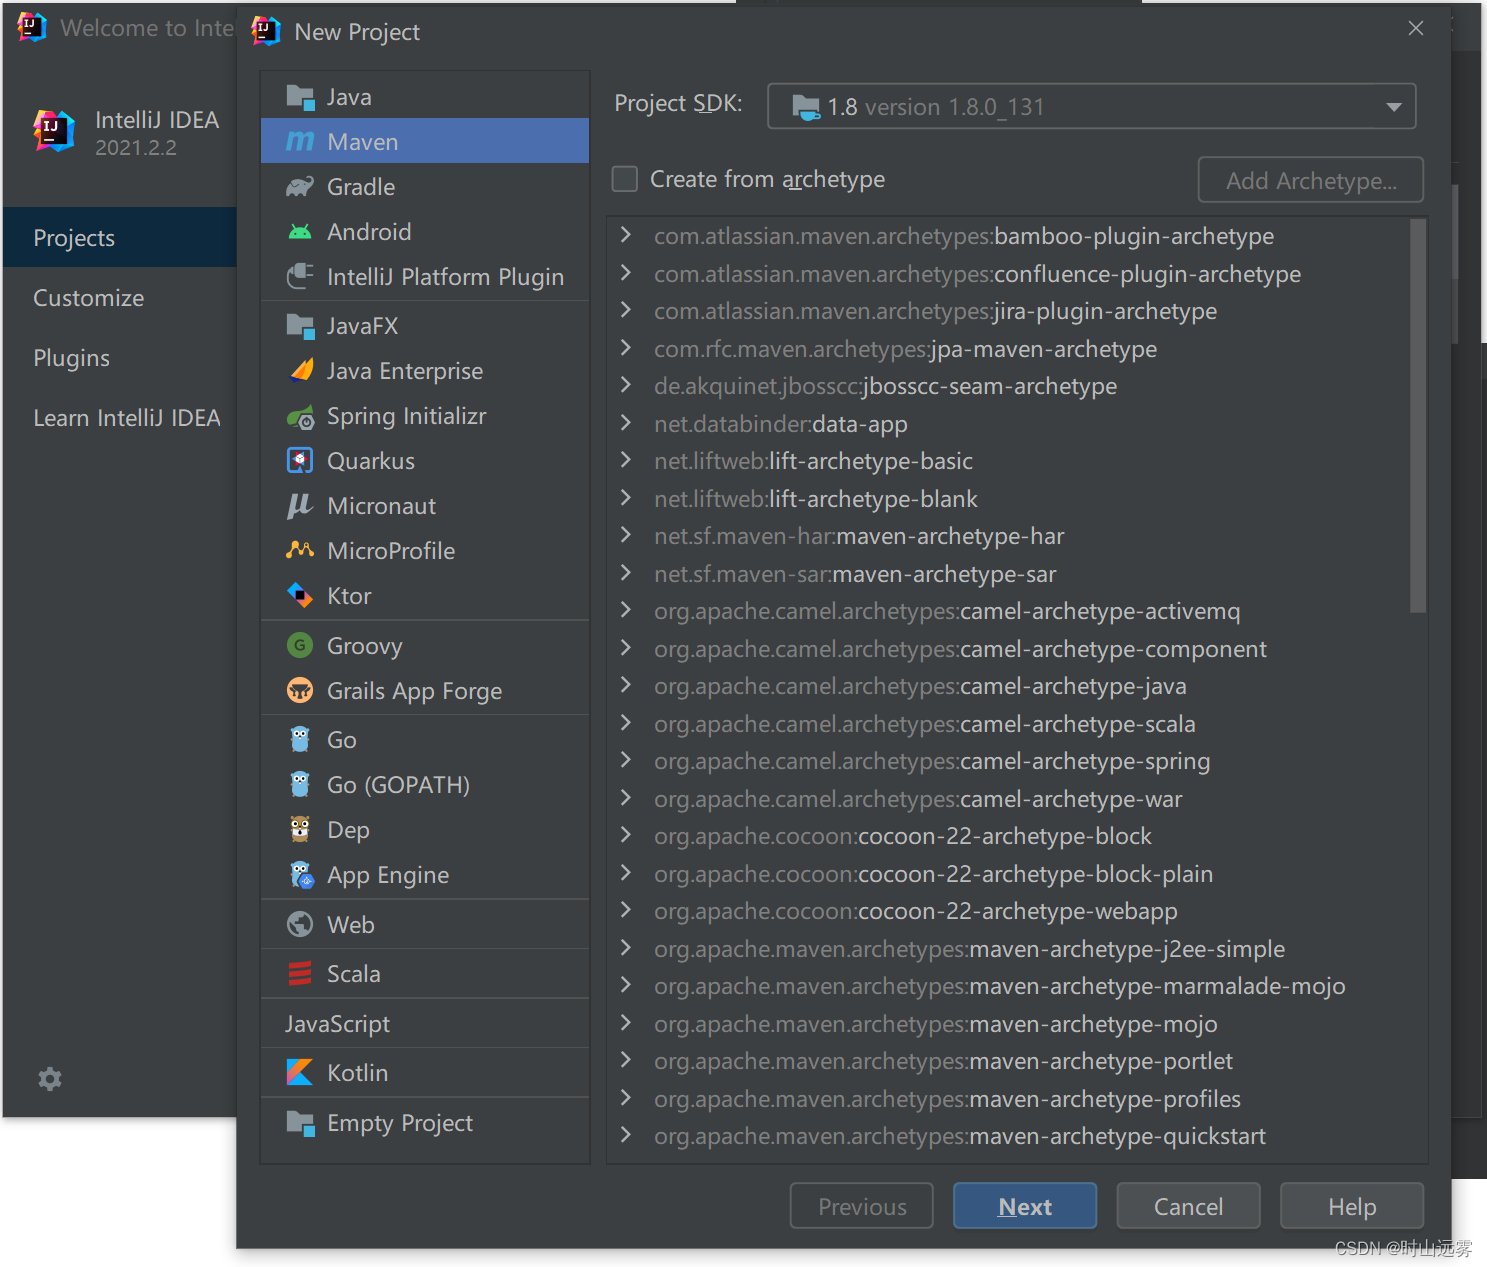Click the Go gopher icon
The width and height of the screenshot is (1487, 1267).
coord(300,740)
